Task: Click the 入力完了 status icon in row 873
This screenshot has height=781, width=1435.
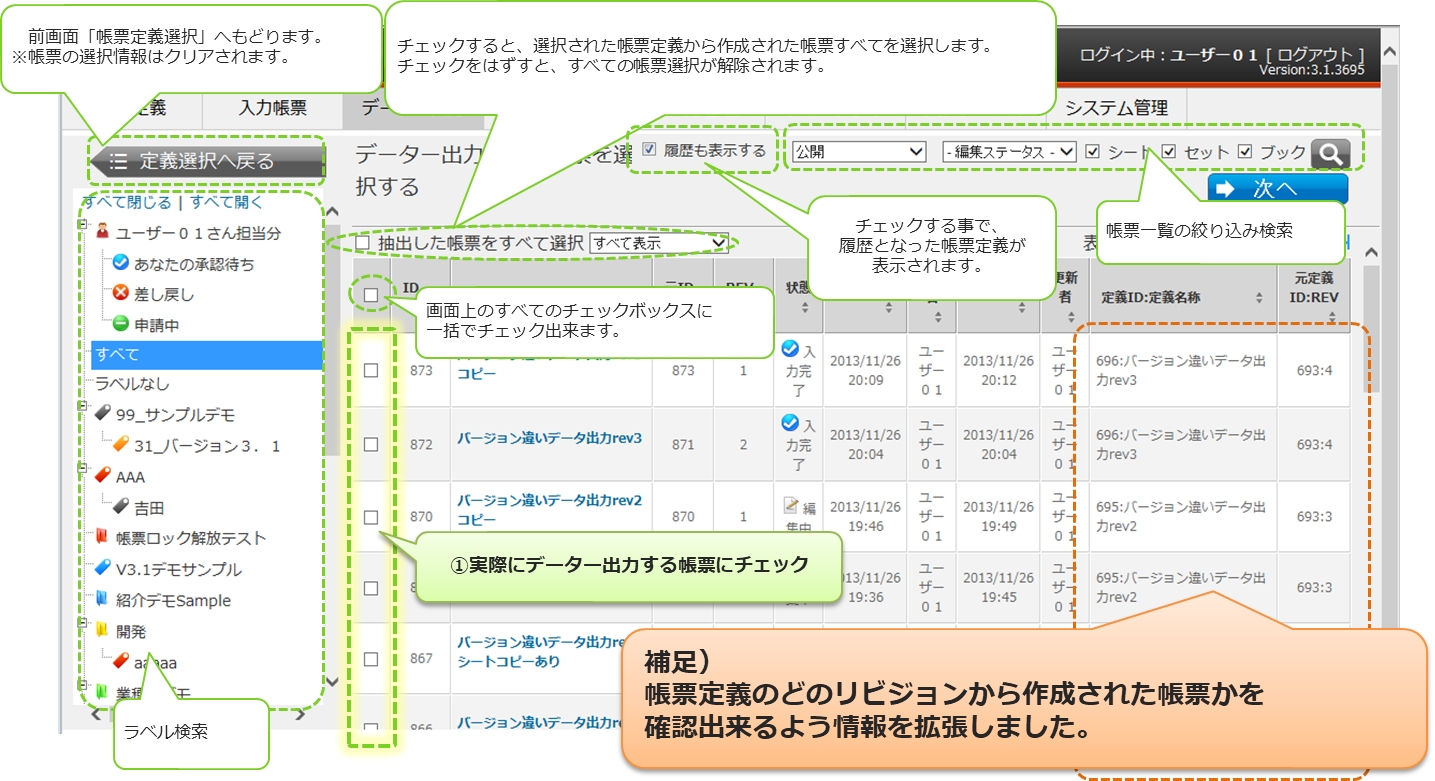Action: 790,348
